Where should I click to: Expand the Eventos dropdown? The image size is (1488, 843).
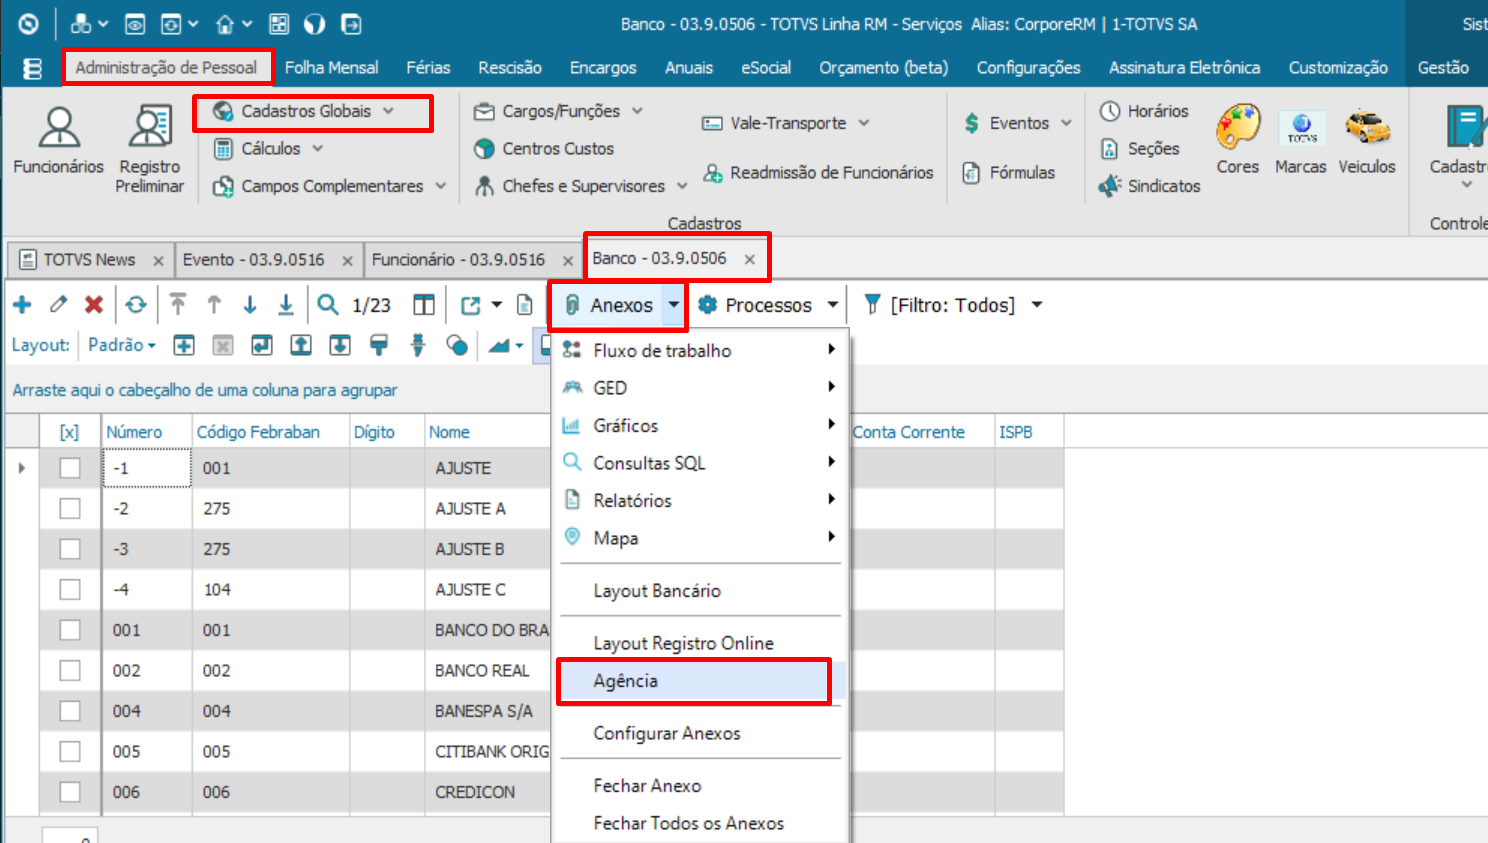pos(1066,123)
